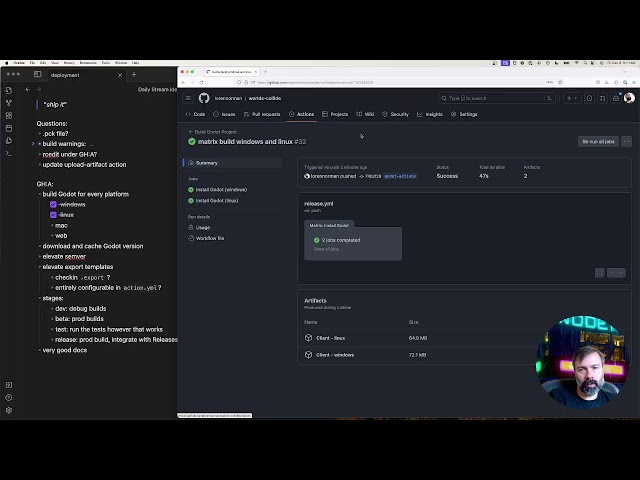
Task: Open godot-actions branch link
Action: pyautogui.click(x=400, y=176)
